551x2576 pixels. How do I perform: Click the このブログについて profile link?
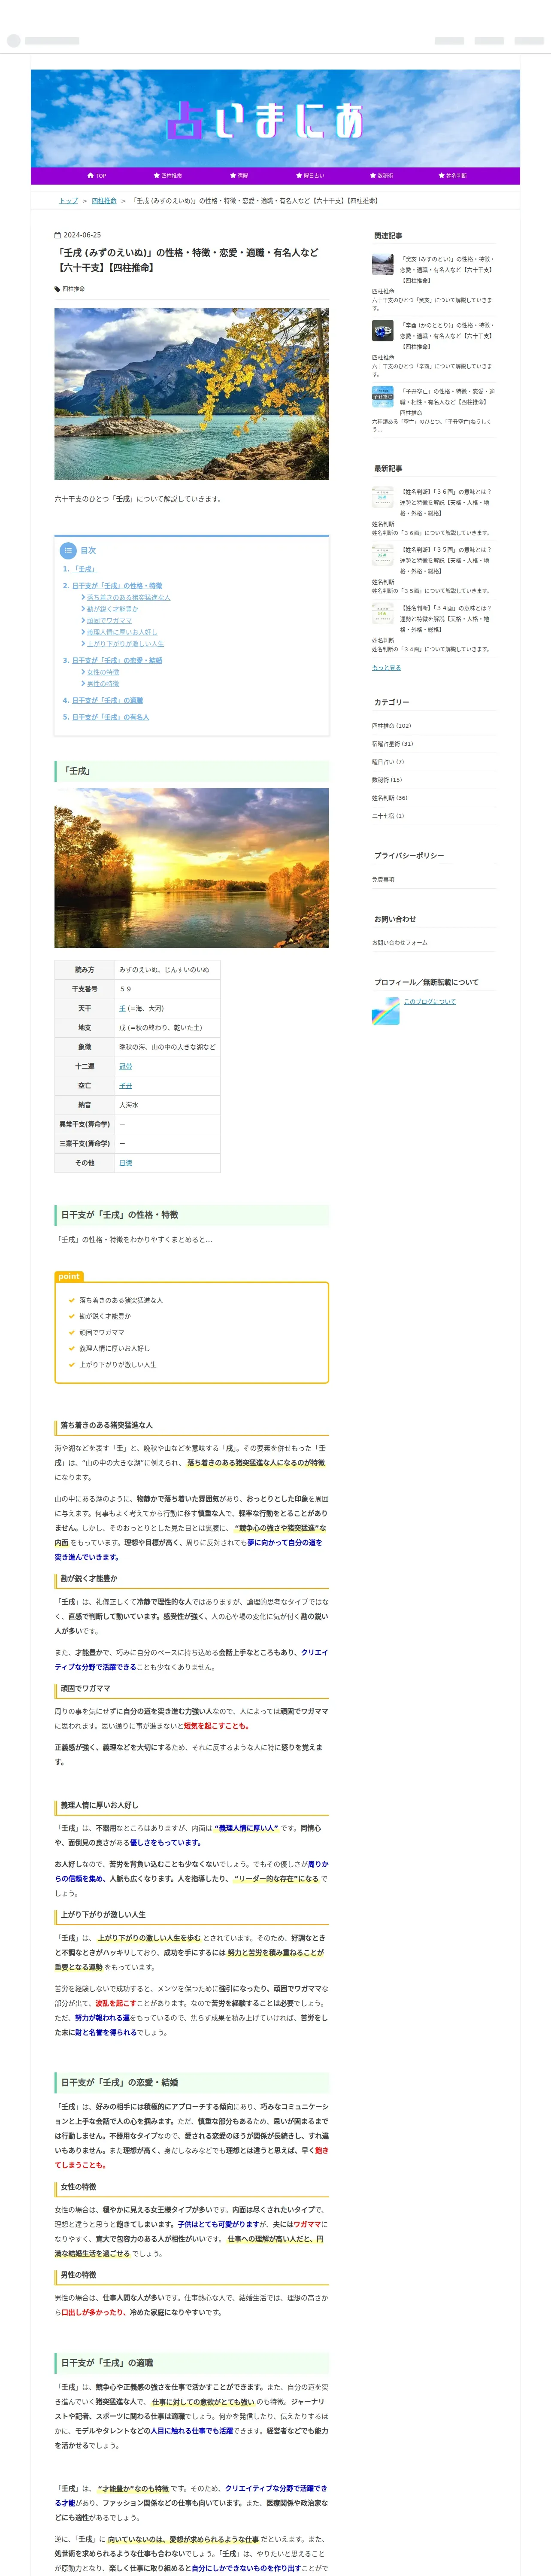coord(430,1002)
